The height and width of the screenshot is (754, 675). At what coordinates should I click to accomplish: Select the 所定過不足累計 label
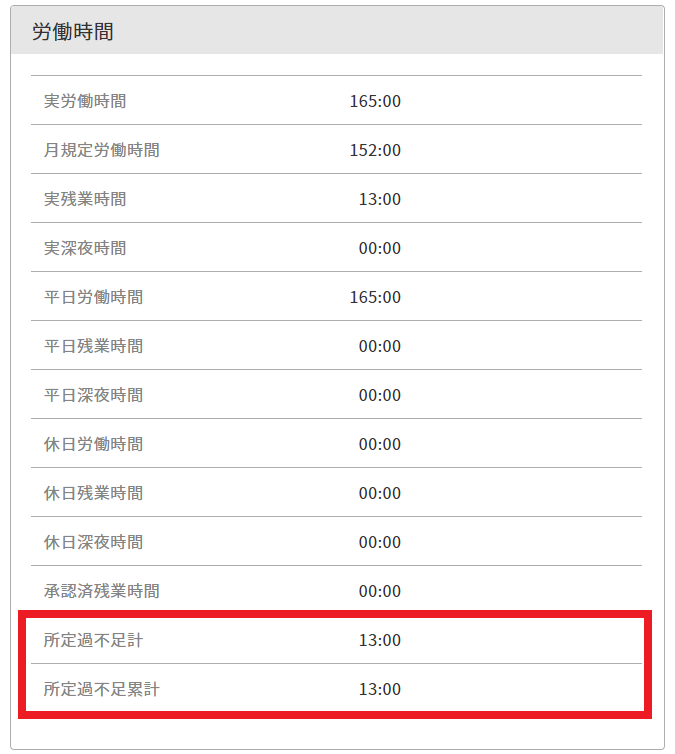pyautogui.click(x=101, y=689)
